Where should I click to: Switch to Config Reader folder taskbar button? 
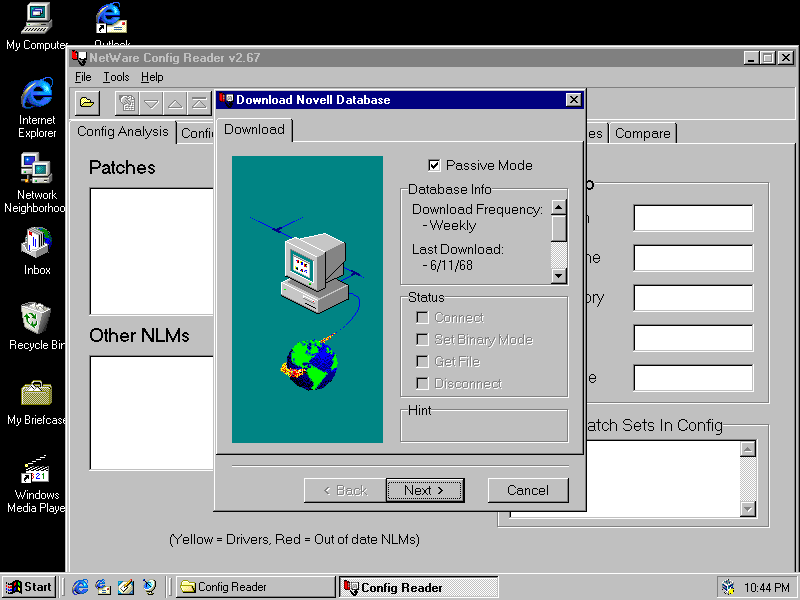click(x=255, y=587)
